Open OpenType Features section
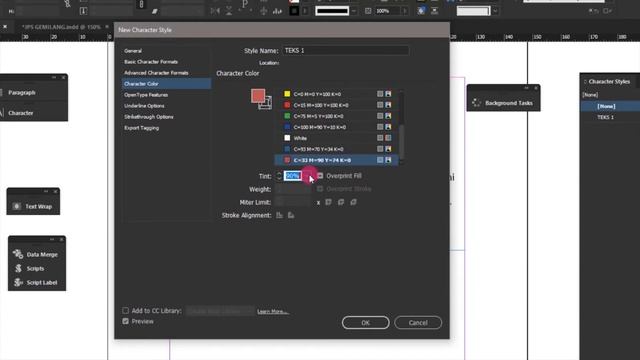This screenshot has height=360, width=640. tap(146, 95)
